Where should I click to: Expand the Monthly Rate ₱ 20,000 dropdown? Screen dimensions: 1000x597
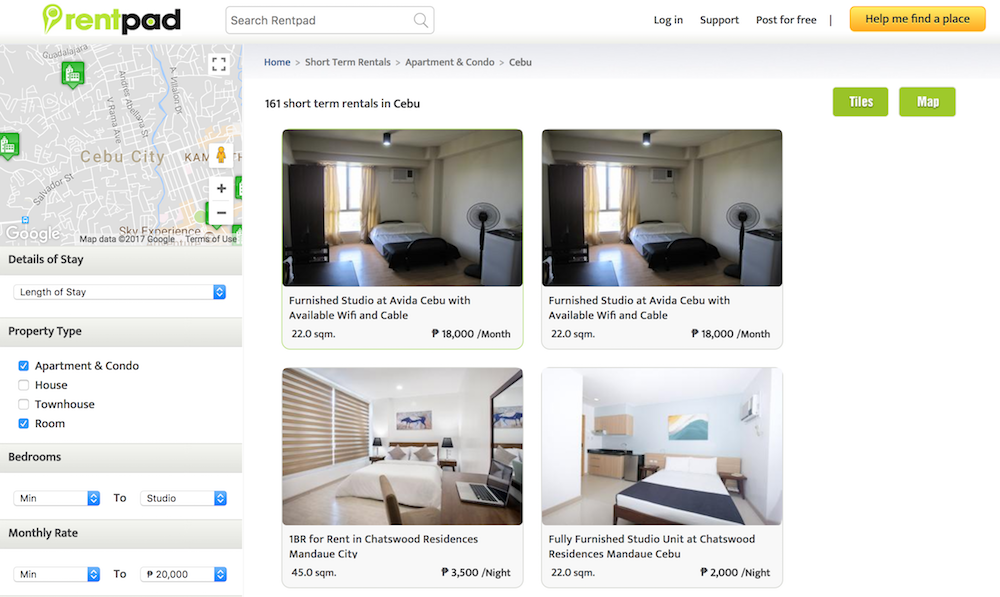[184, 574]
